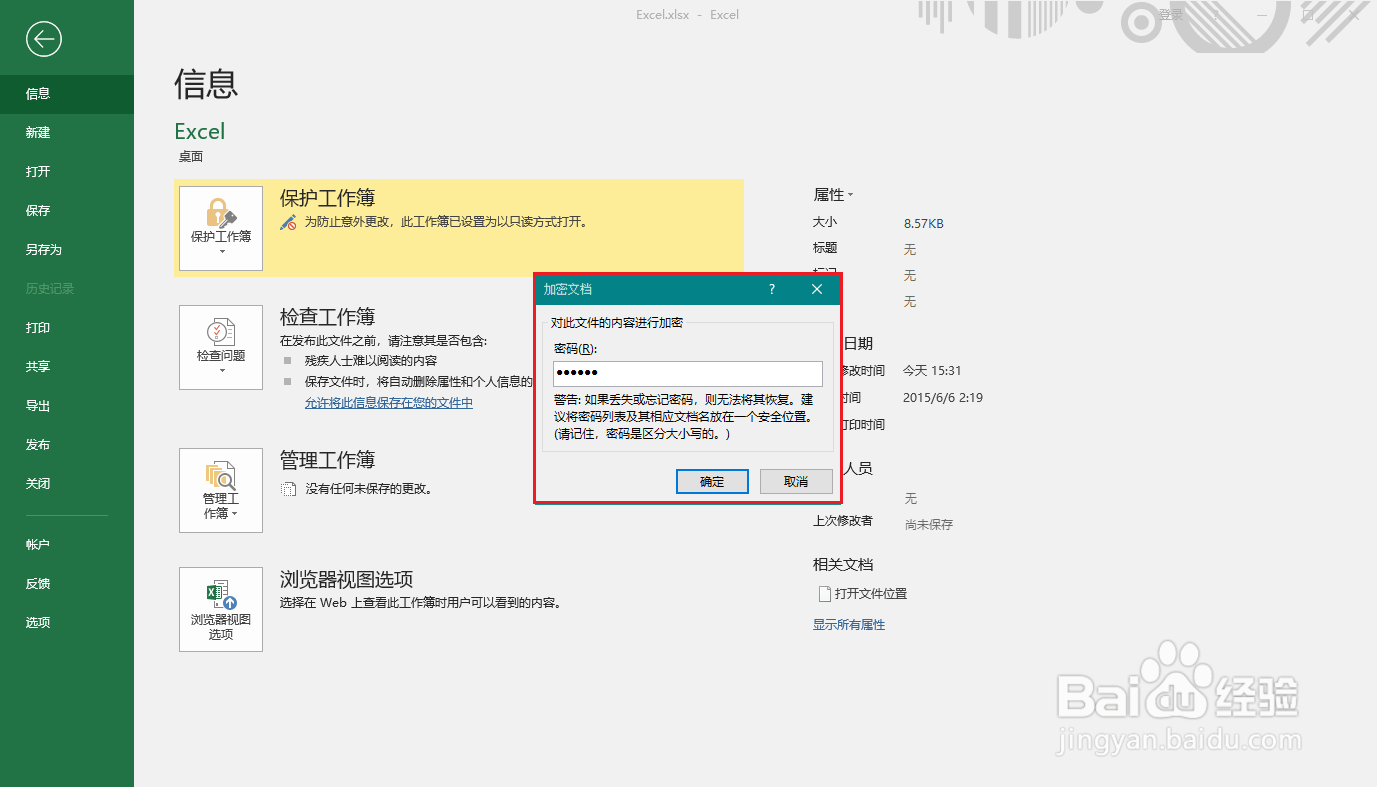Select 打印 in the sidebar

67,328
